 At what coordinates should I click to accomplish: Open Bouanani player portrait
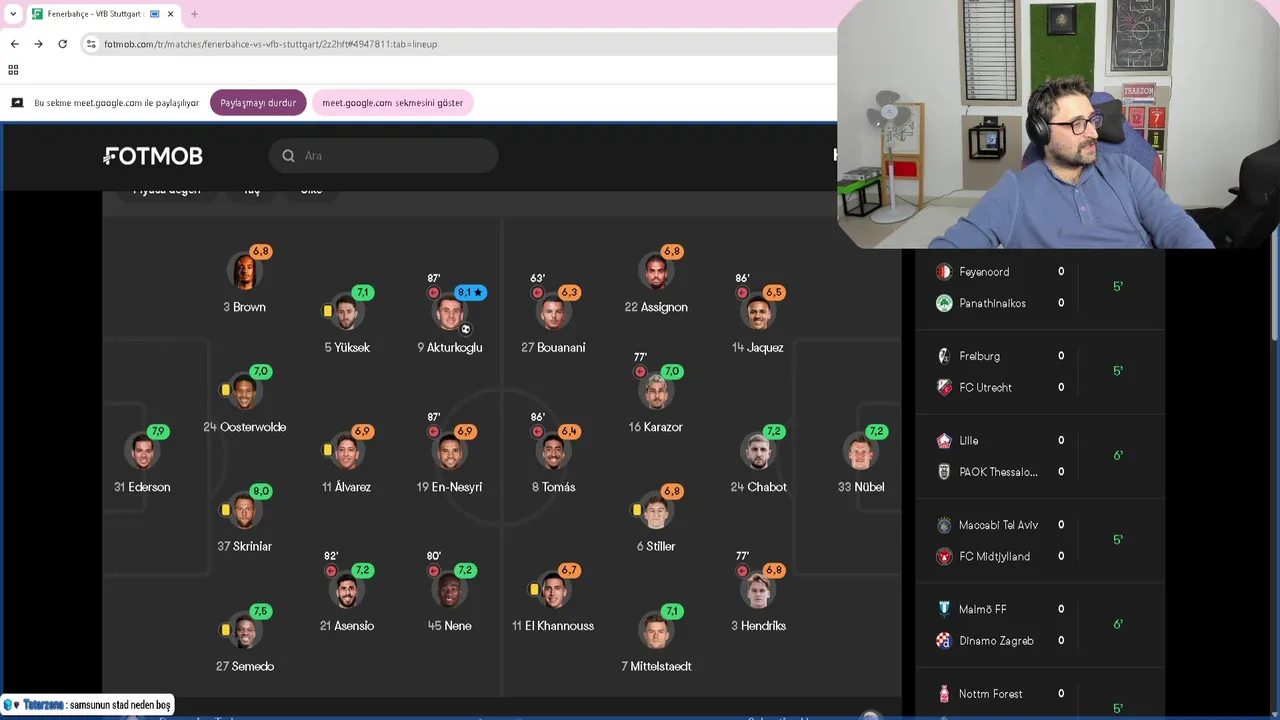(553, 312)
